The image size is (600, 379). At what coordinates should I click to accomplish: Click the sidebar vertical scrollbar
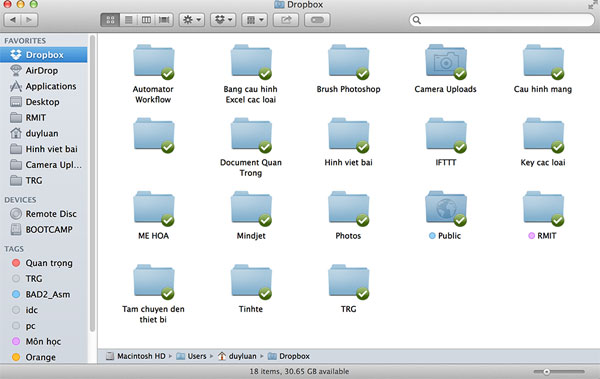92,183
